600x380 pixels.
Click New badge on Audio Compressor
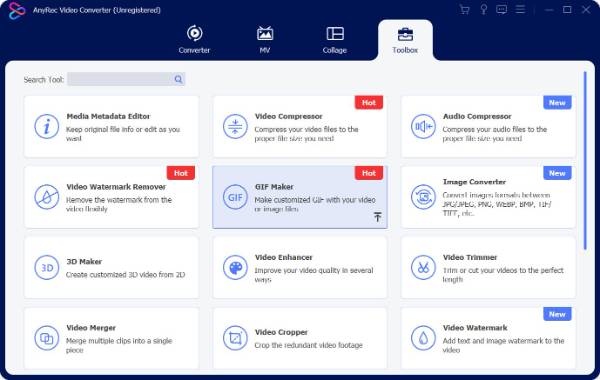[557, 103]
